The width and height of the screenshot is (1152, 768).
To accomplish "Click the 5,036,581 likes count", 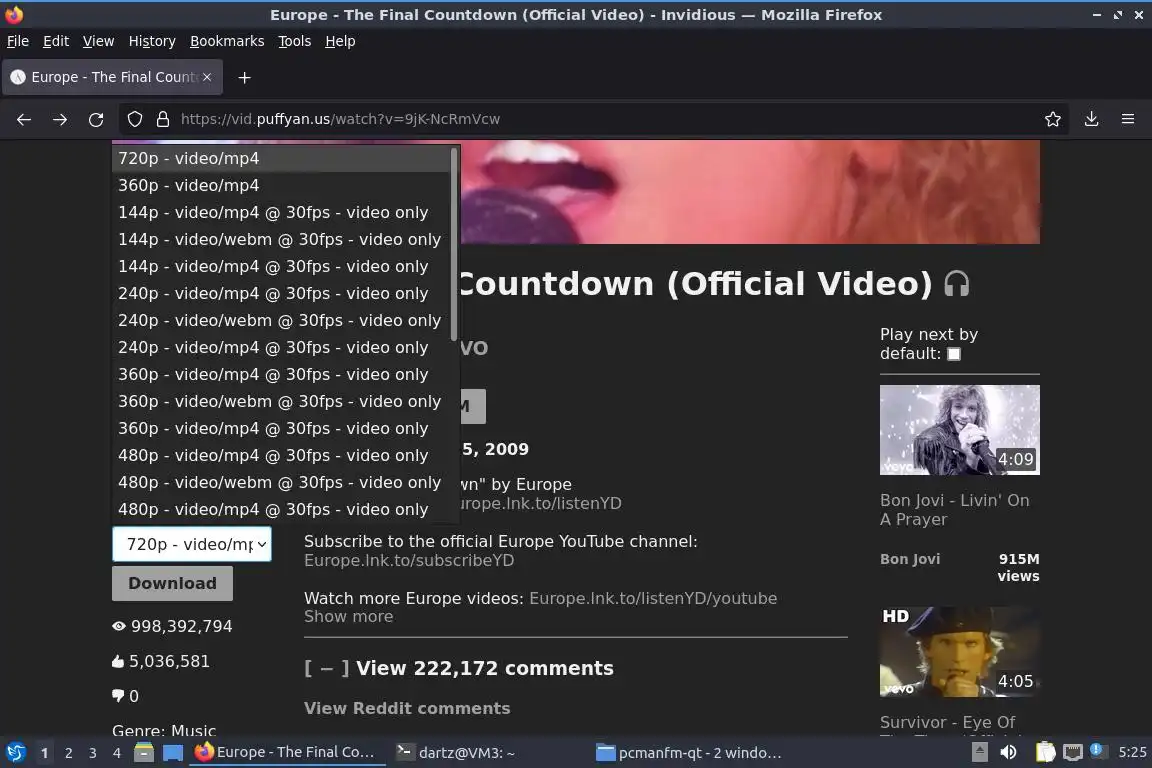I will pos(169,661).
